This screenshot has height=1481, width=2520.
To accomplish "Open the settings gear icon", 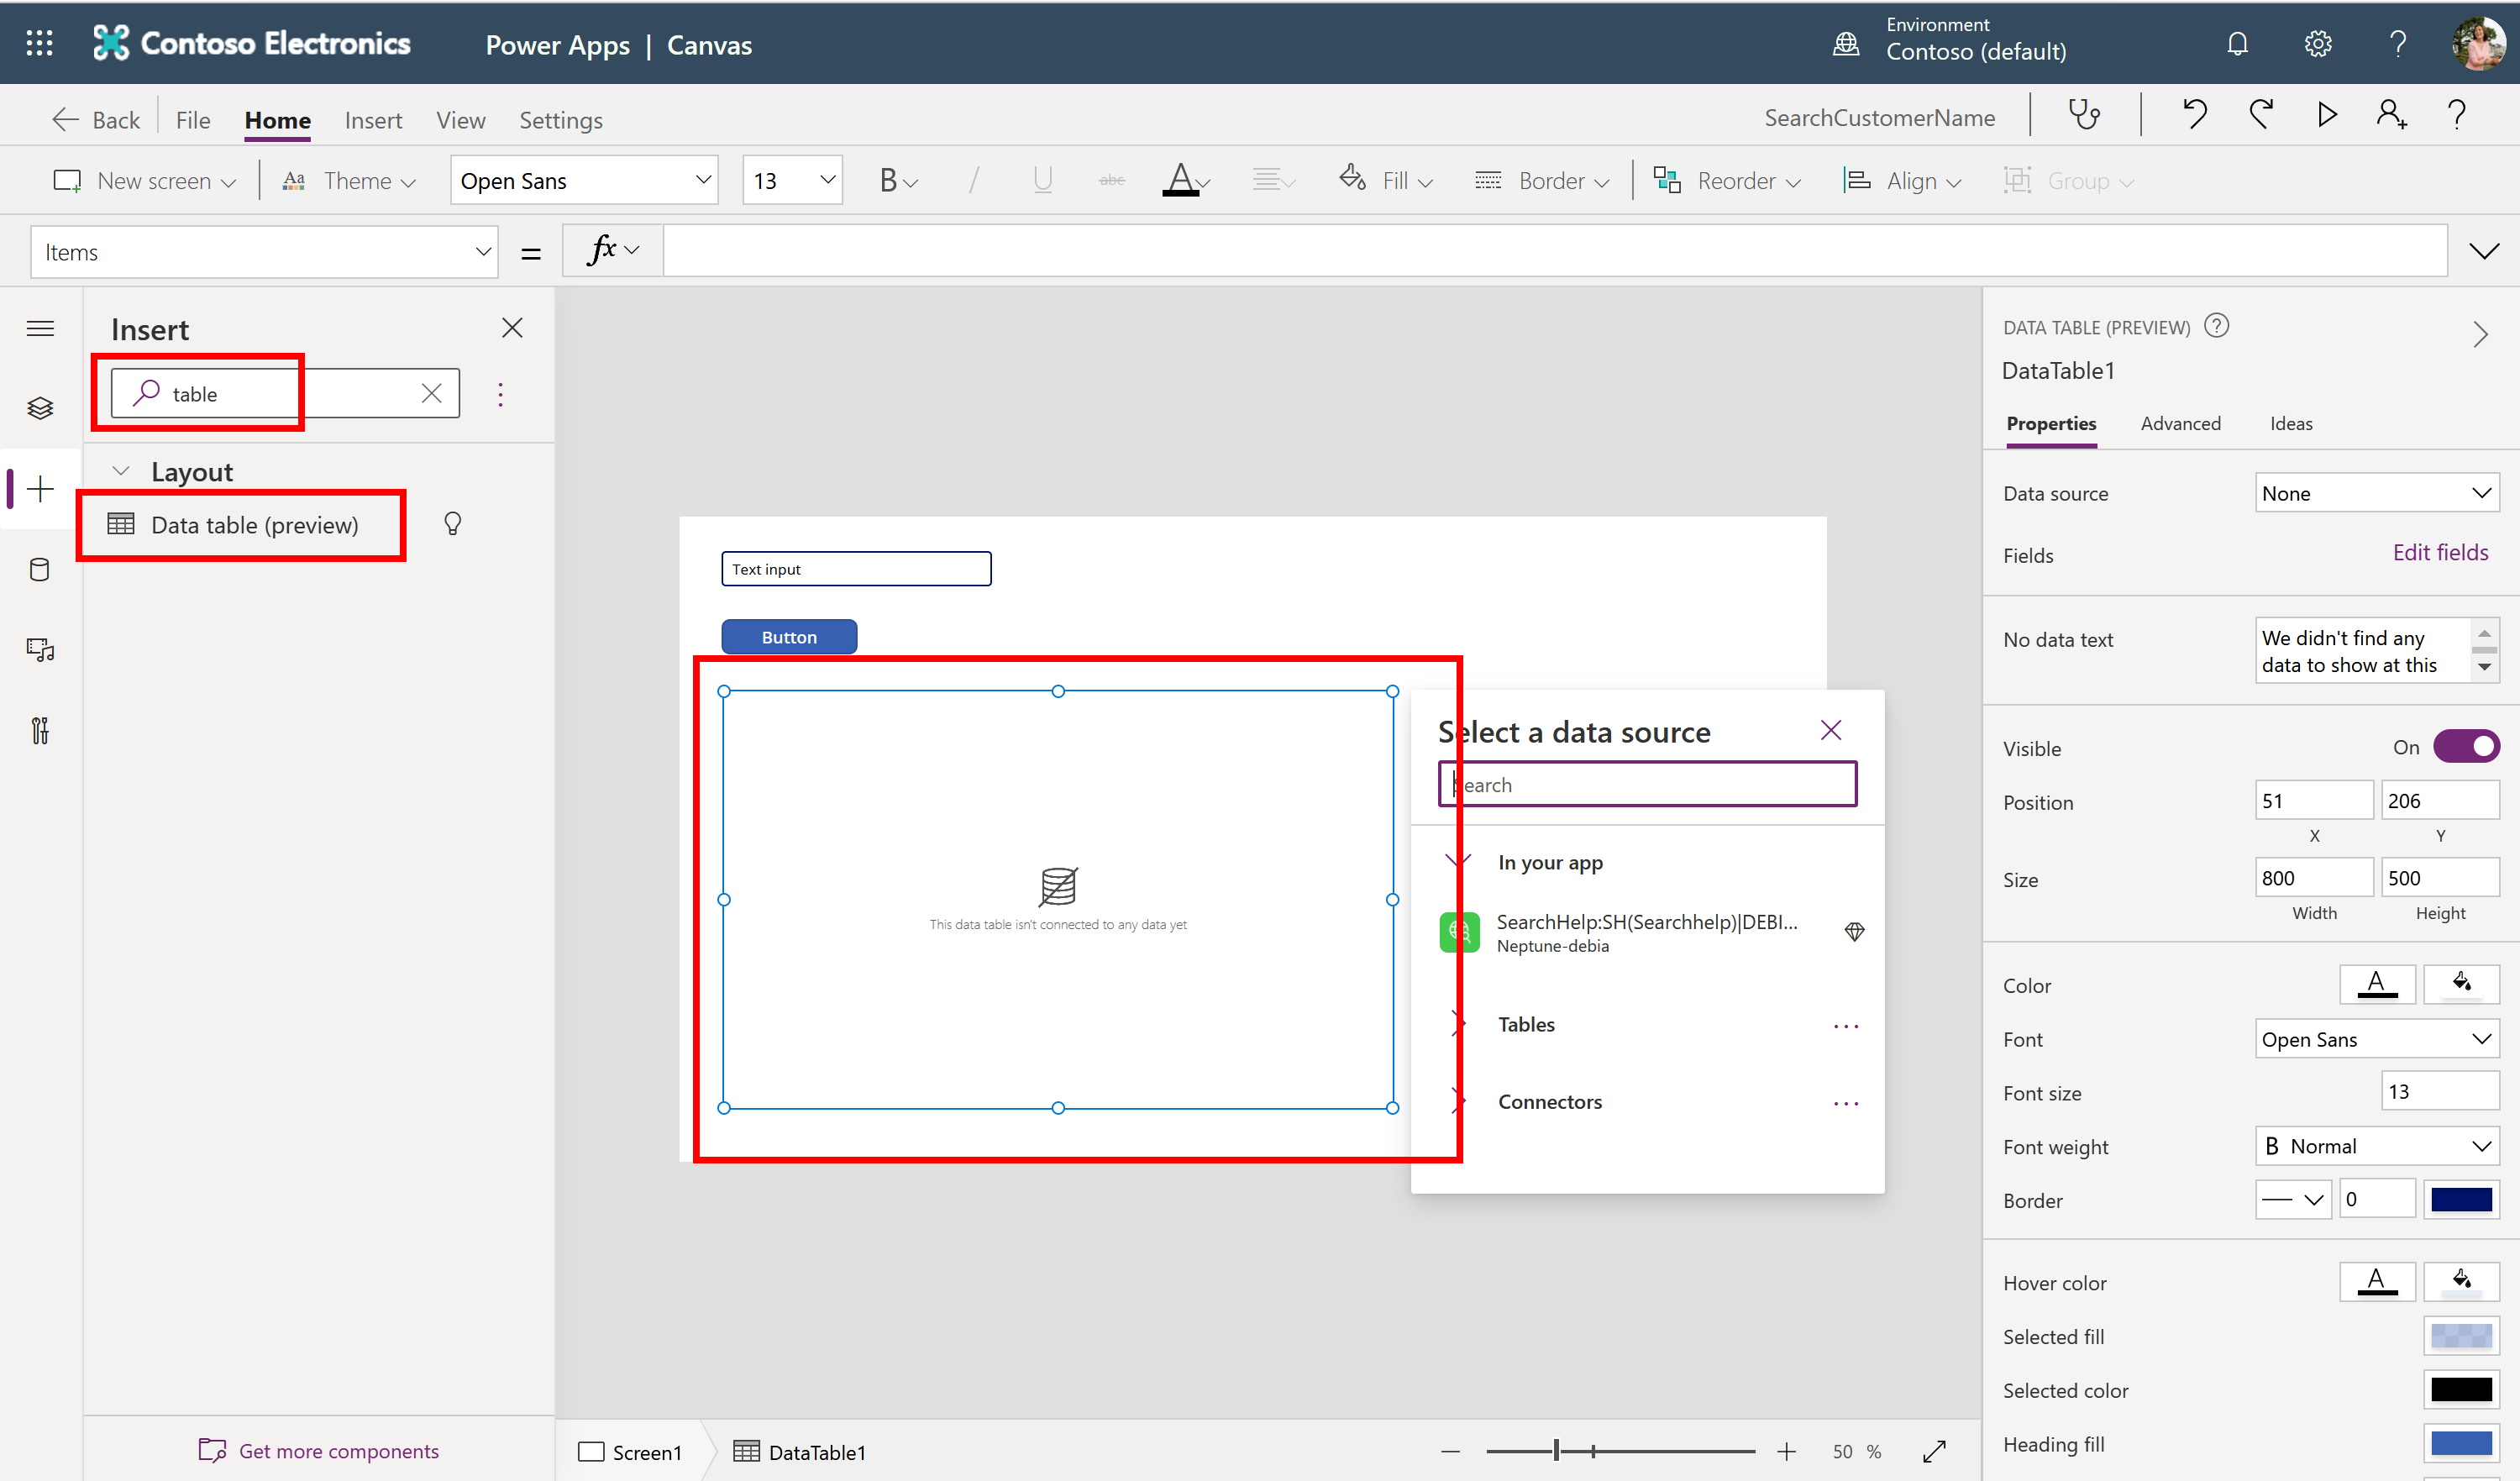I will (2317, 44).
